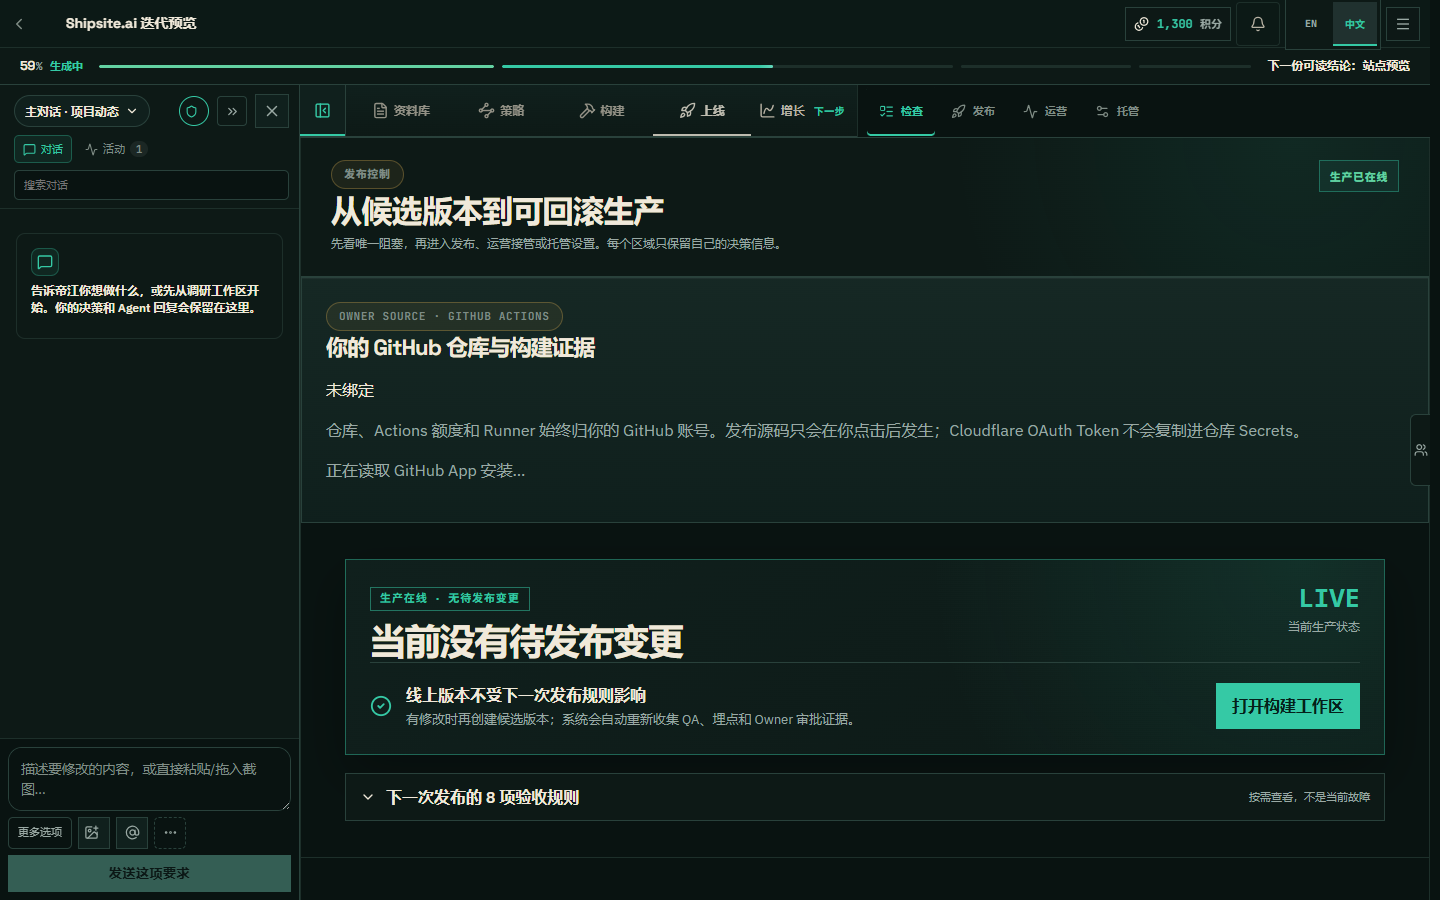Go back using the top-left arrow
The width and height of the screenshot is (1440, 900).
(x=19, y=24)
